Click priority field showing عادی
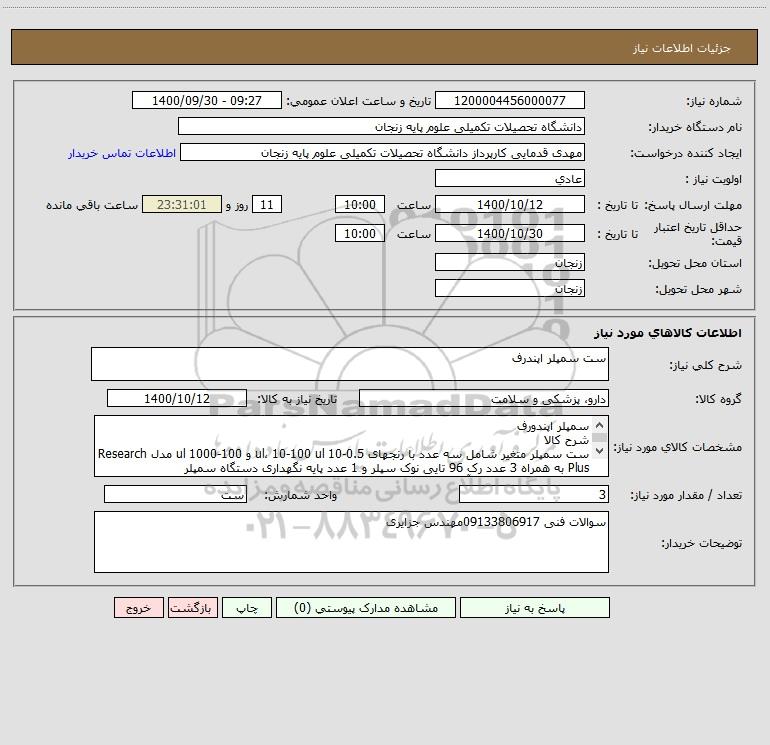This screenshot has height=745, width=770. point(510,178)
